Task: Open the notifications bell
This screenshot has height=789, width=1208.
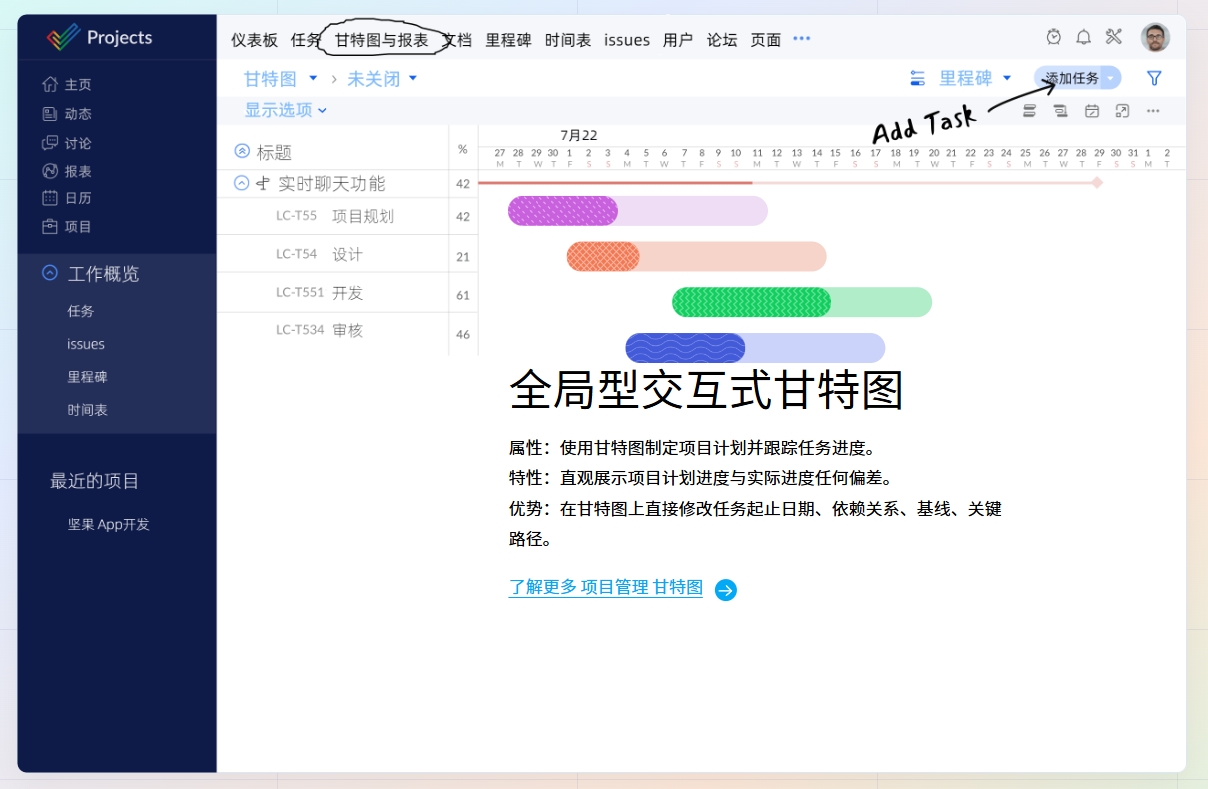Action: click(1083, 38)
